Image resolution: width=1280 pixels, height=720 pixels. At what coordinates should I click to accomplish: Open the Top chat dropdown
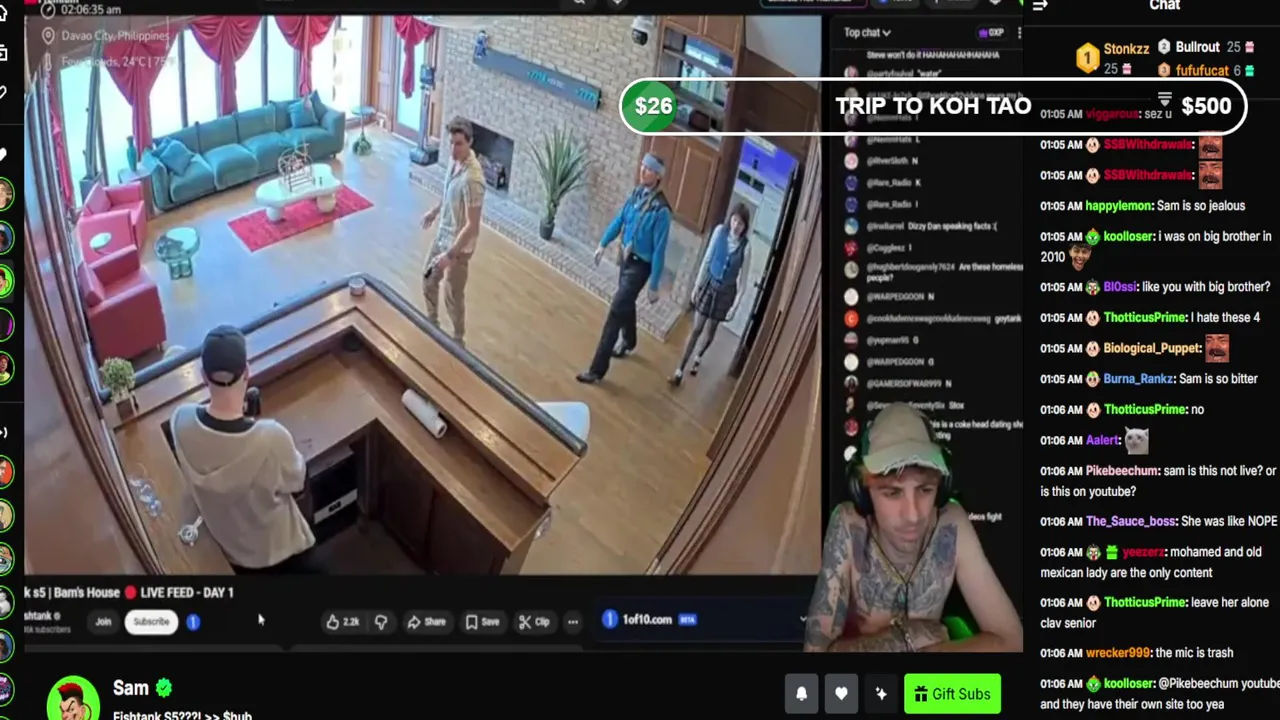[866, 33]
